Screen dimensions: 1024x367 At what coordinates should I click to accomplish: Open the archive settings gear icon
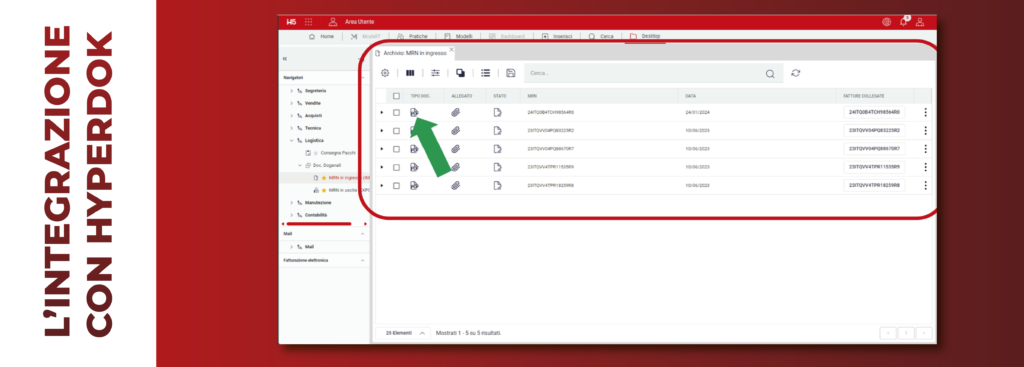tap(385, 73)
